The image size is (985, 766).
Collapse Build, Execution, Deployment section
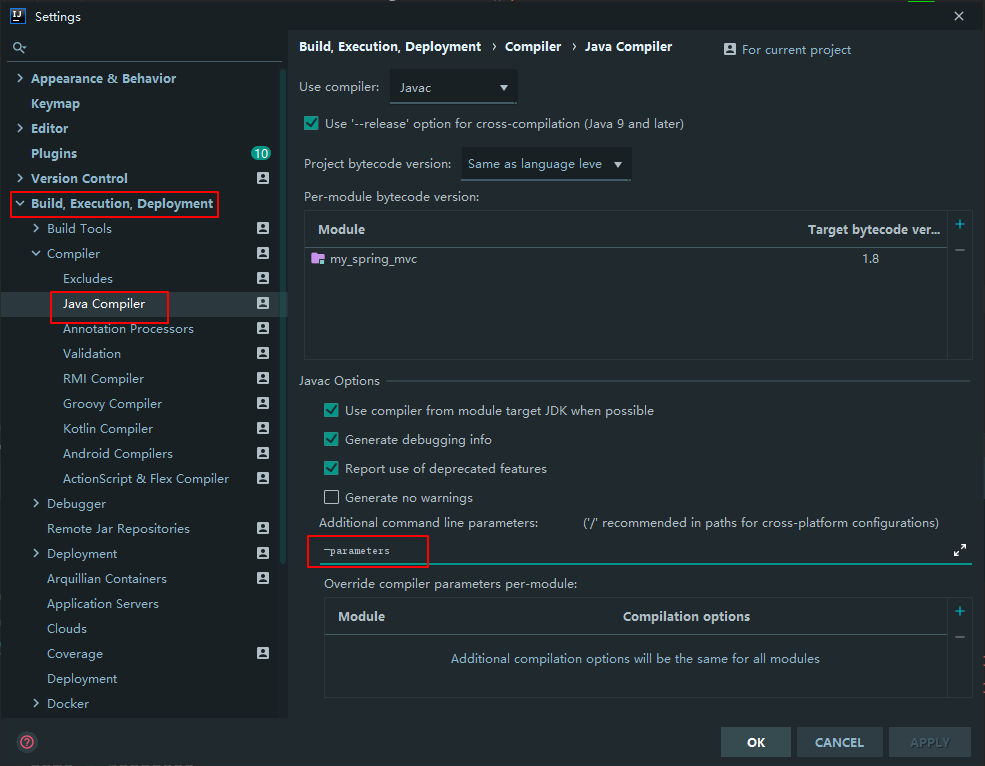tap(20, 204)
